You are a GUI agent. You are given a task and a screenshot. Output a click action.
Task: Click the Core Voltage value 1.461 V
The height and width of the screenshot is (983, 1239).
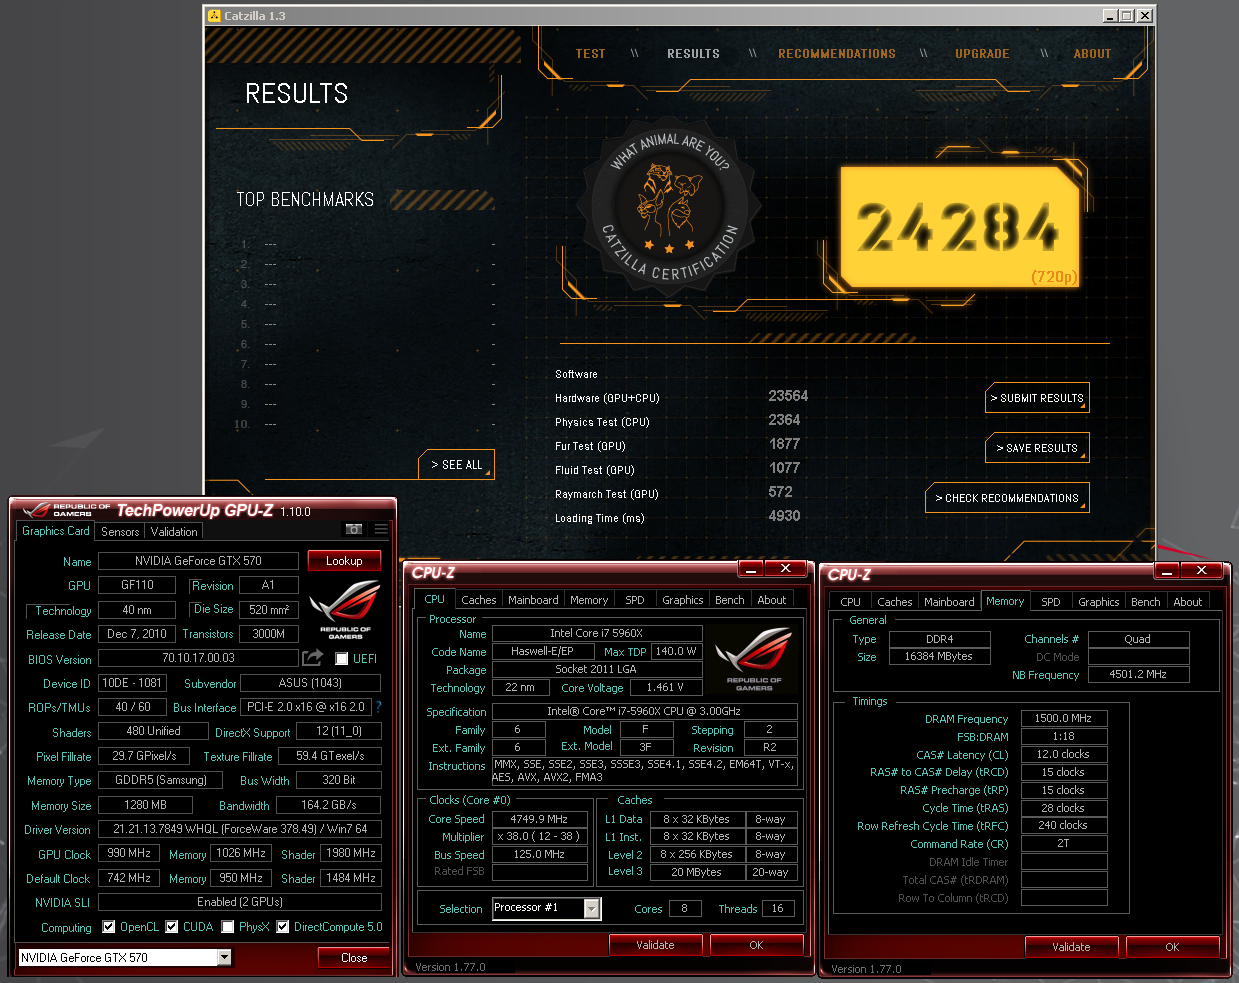tap(665, 688)
